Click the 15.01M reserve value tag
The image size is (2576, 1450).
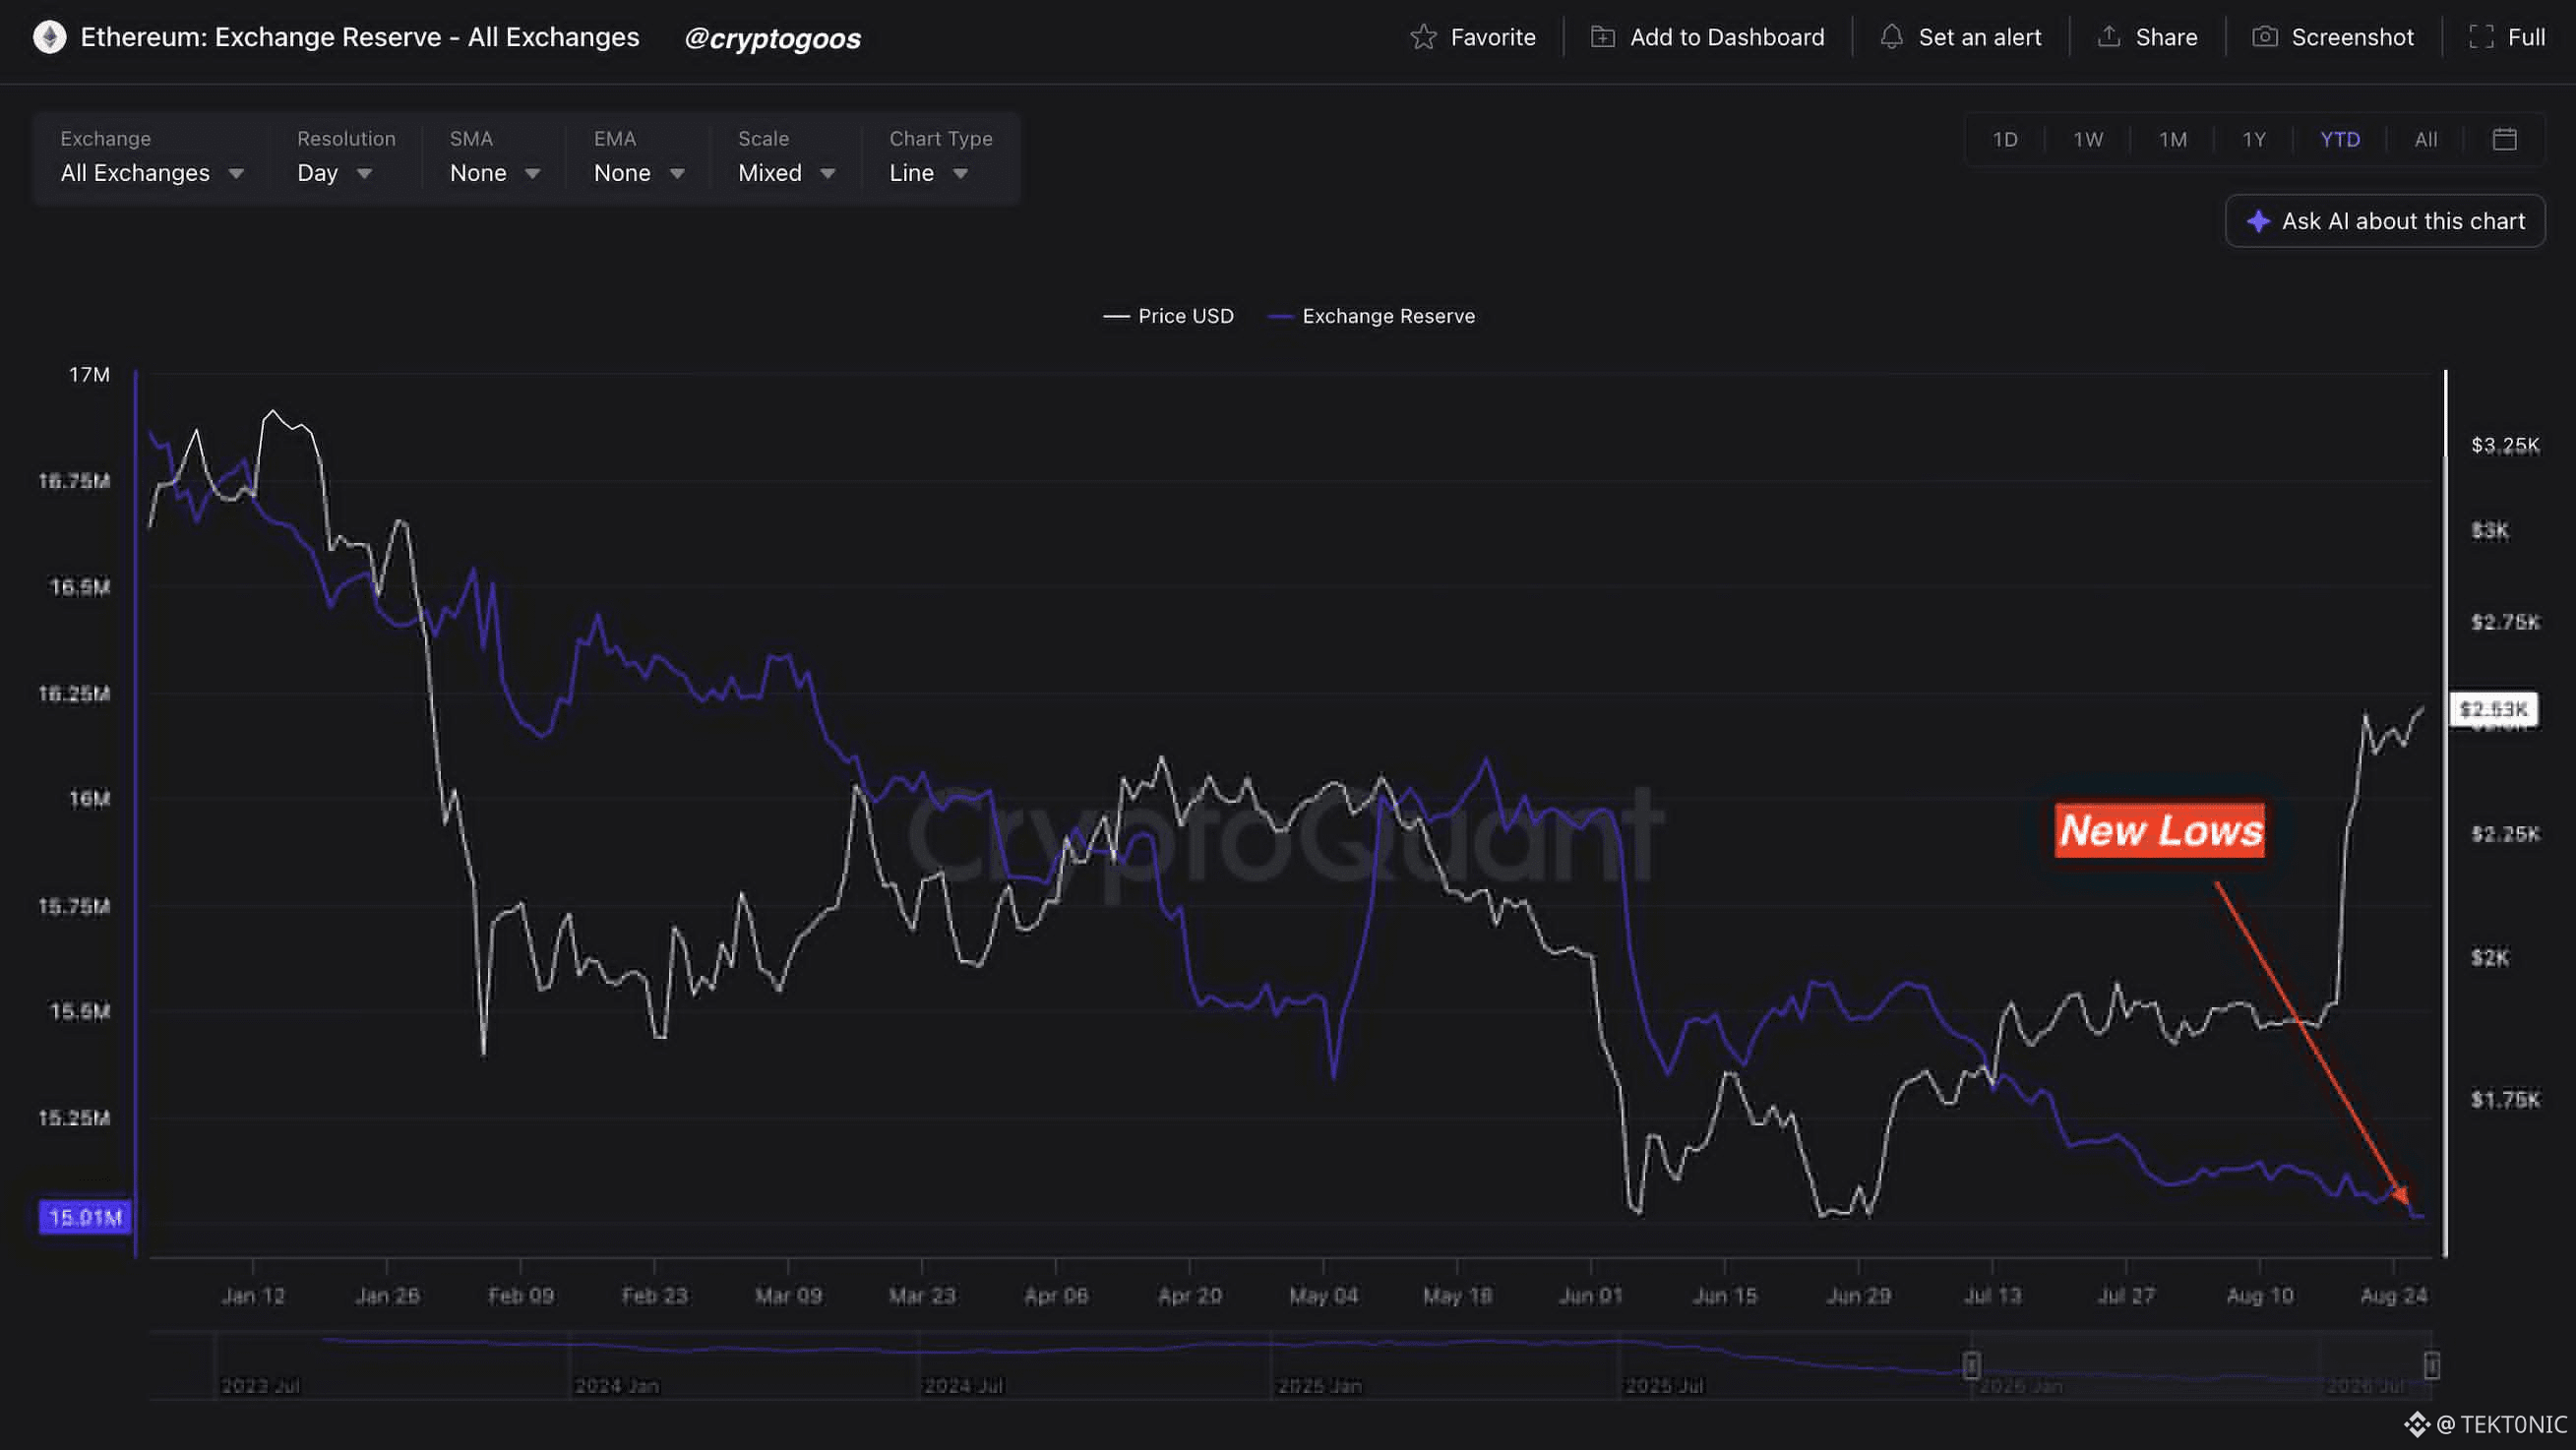tap(85, 1217)
